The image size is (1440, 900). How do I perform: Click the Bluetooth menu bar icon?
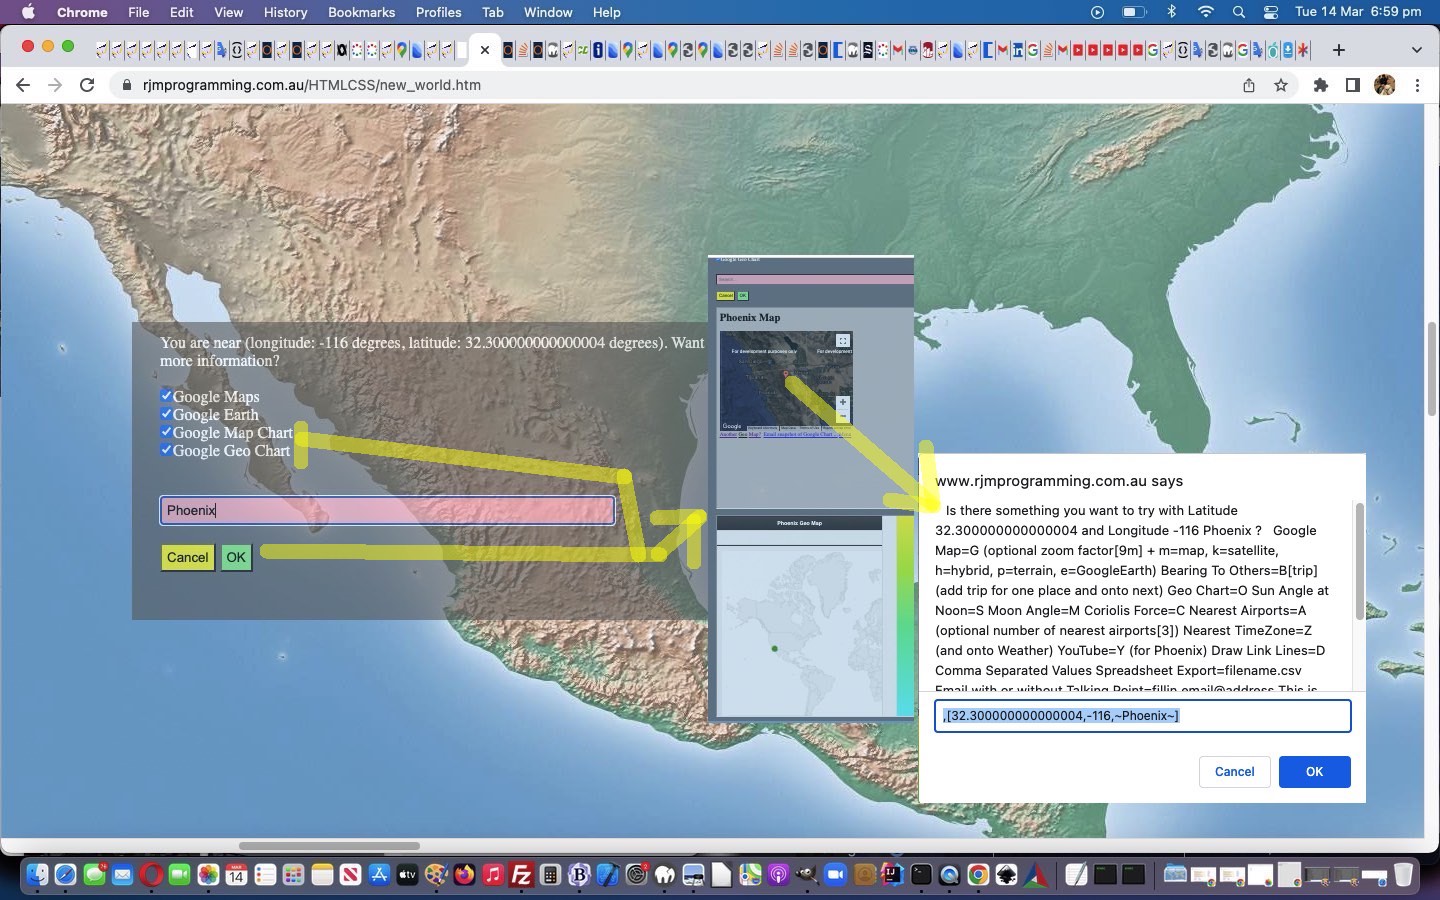click(x=1172, y=12)
